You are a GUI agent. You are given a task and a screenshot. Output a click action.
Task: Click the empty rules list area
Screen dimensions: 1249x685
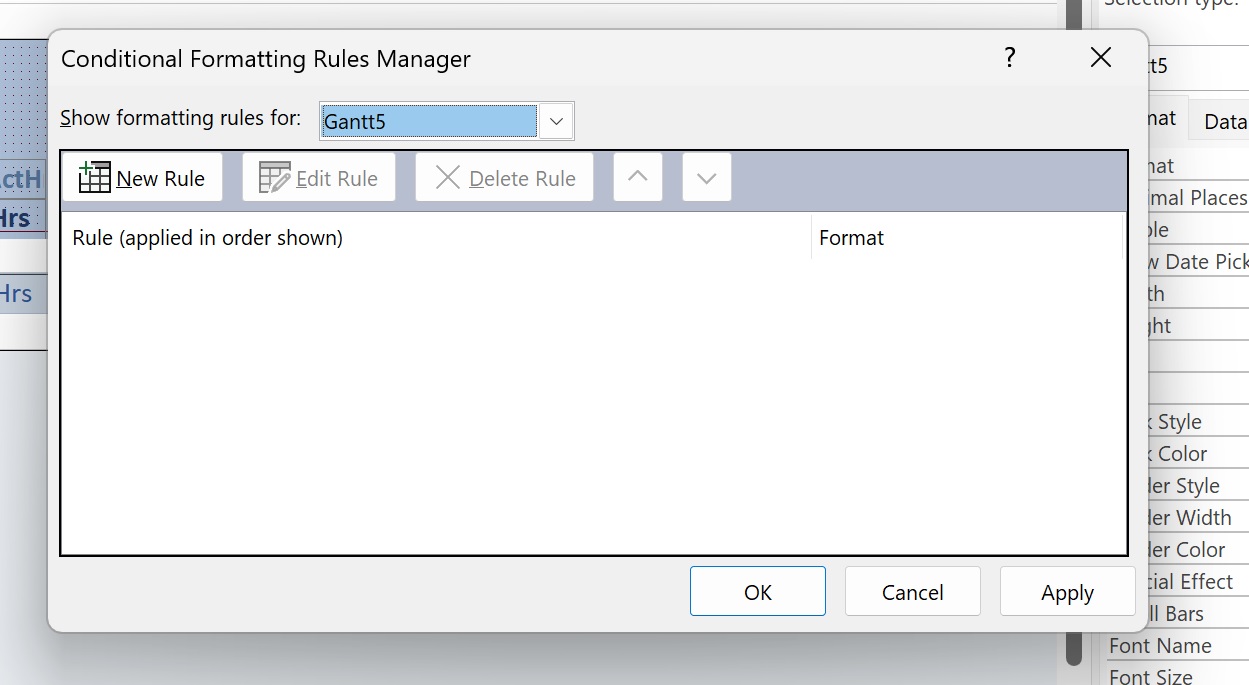coord(590,400)
